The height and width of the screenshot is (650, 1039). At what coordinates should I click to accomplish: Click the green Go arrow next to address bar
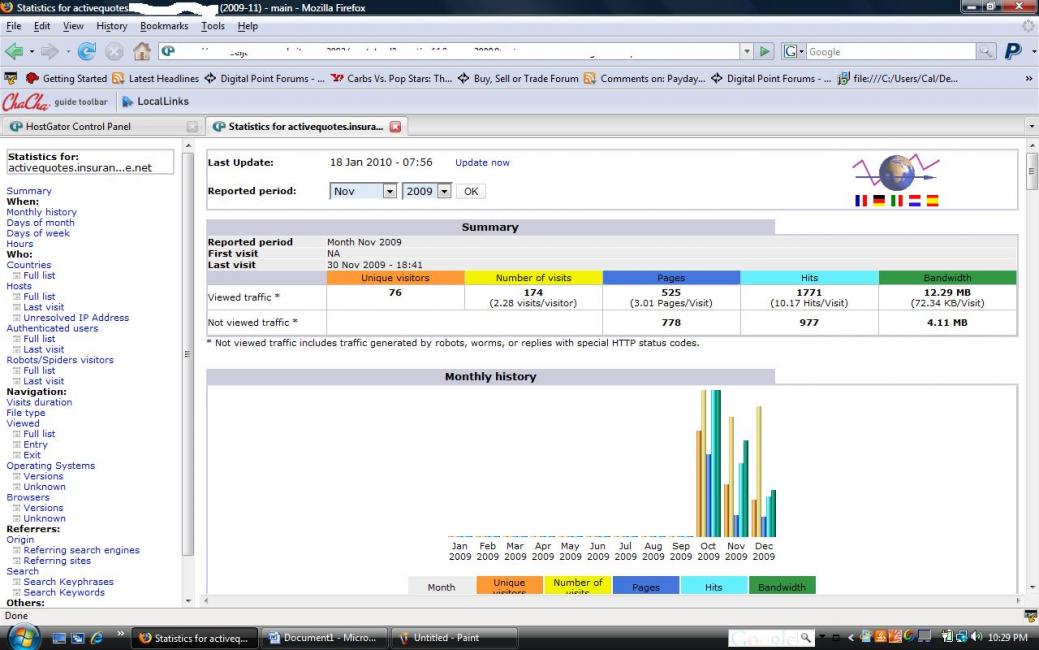765,51
